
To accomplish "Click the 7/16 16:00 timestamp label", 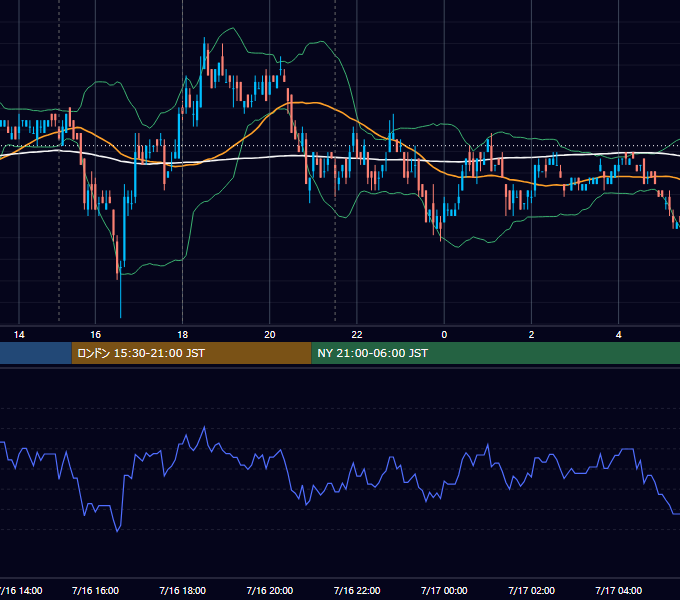I will click(x=95, y=590).
